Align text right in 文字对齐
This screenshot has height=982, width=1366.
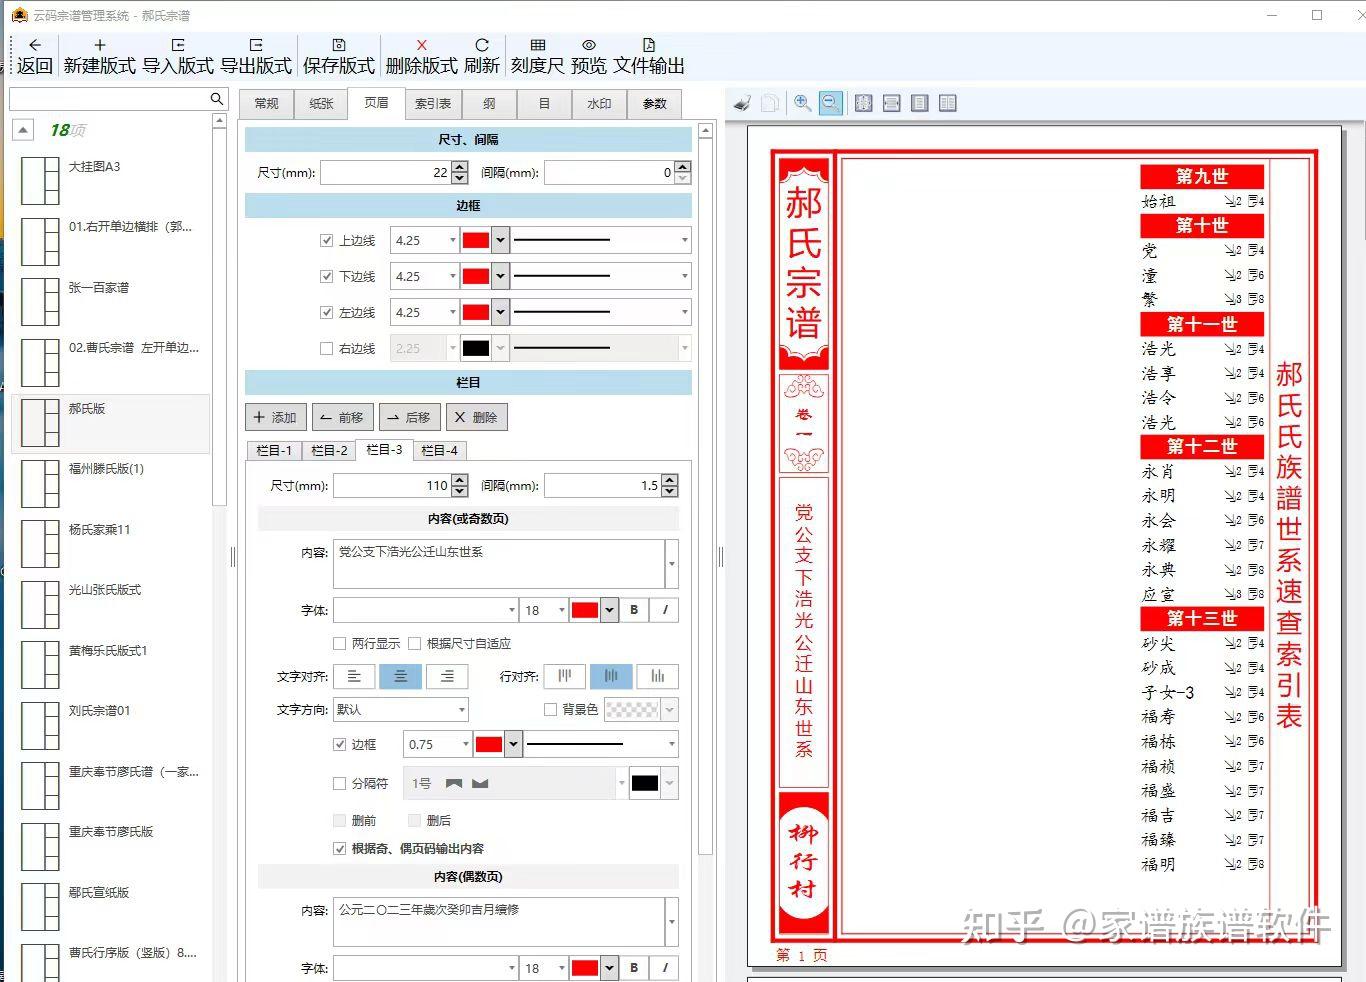pos(447,677)
